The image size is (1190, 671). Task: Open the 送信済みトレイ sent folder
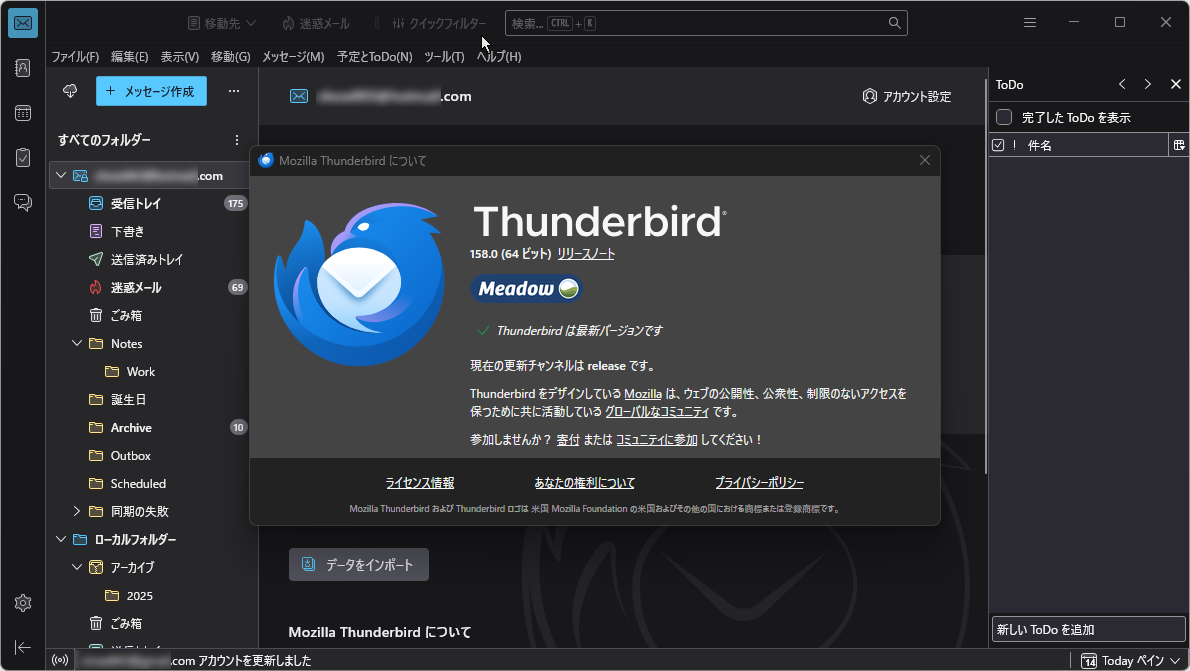pos(149,260)
